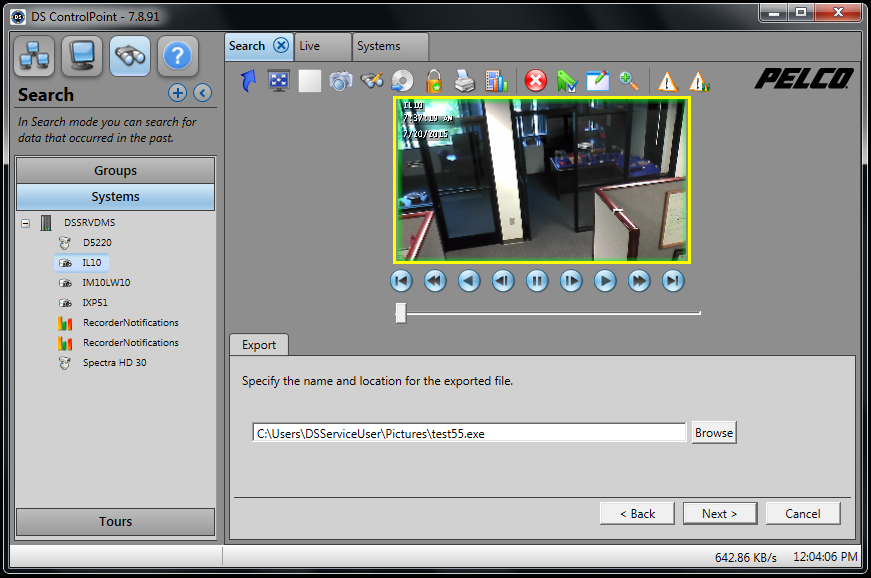Select the IM10LW10 camera in tree

[106, 283]
